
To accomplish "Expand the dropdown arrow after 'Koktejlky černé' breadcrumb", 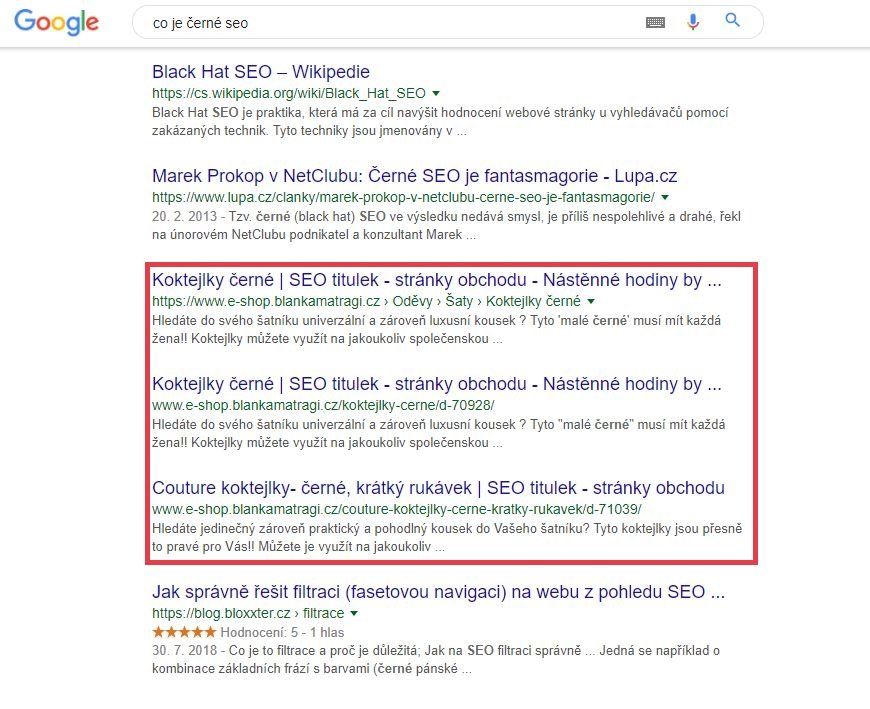I will (x=591, y=301).
